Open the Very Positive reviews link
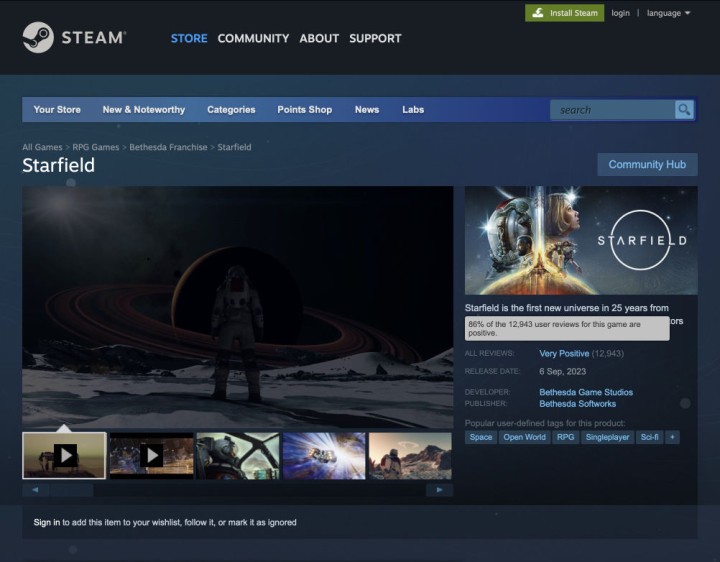The width and height of the screenshot is (720, 562). 564,354
